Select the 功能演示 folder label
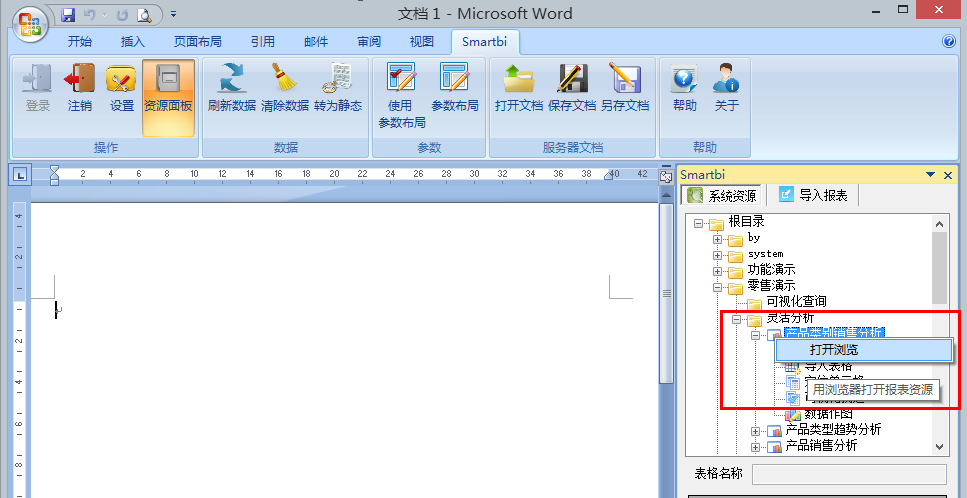The width and height of the screenshot is (967, 498). pyautogui.click(x=772, y=269)
